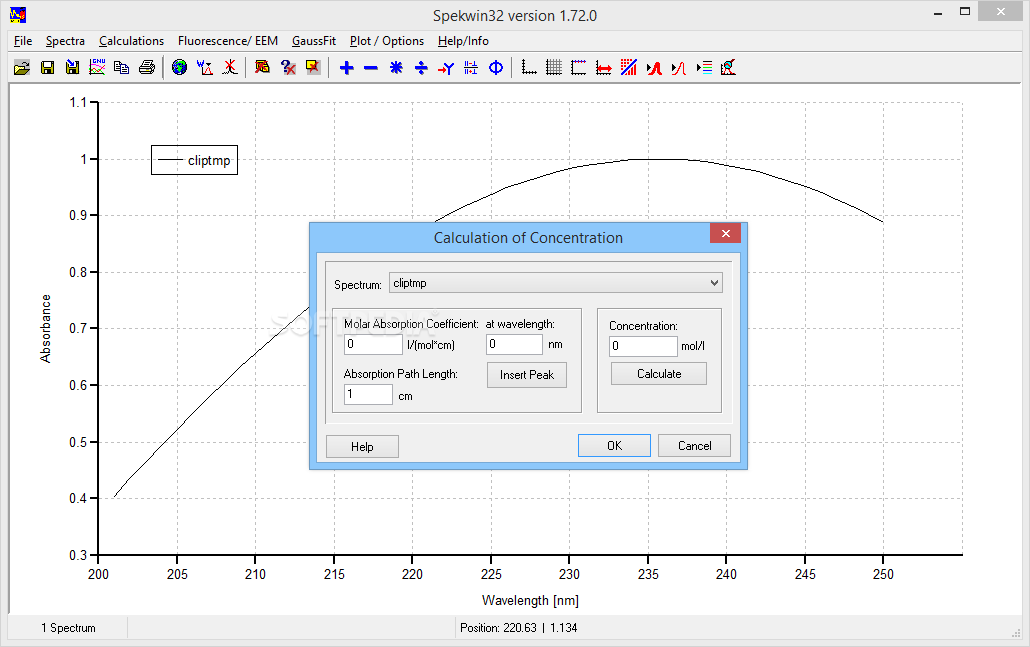
Task: Open the Spectra menu
Action: tap(65, 41)
